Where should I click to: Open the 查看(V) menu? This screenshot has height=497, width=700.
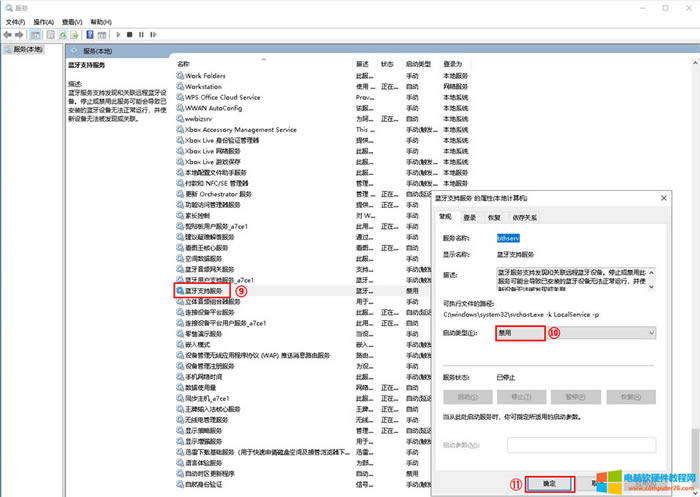pyautogui.click(x=71, y=21)
